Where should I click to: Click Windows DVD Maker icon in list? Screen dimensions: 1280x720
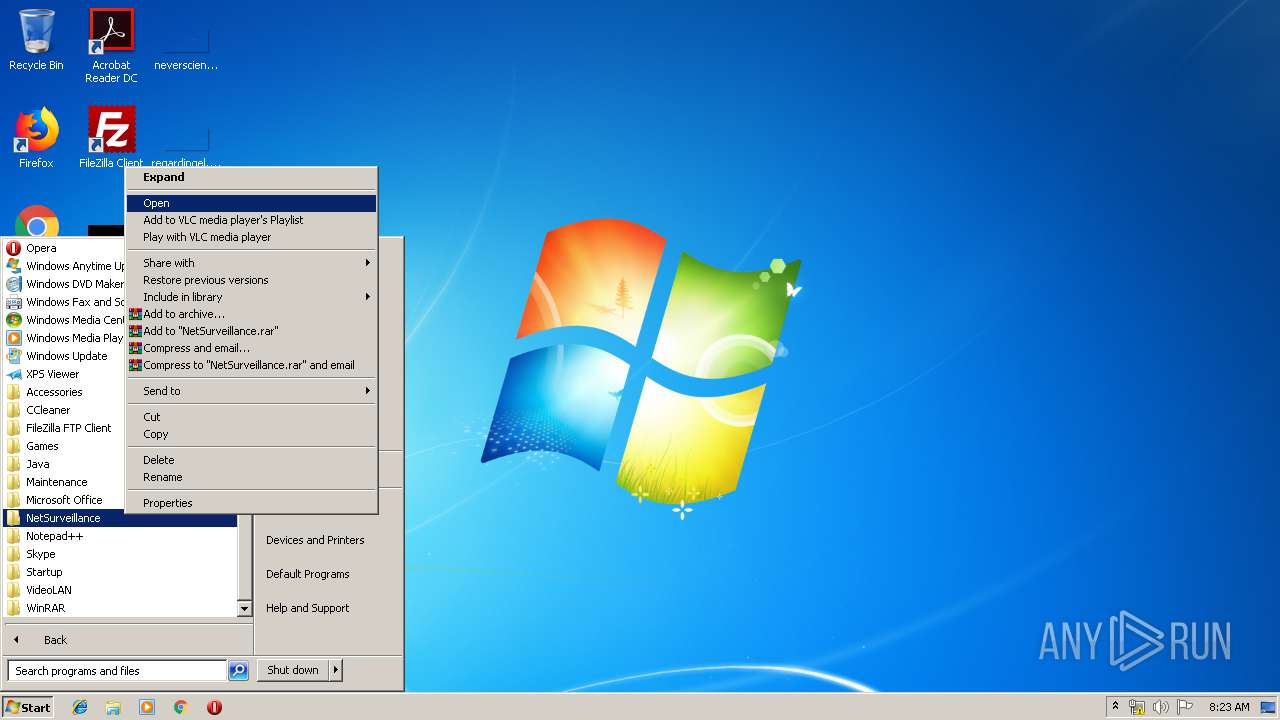(14, 284)
